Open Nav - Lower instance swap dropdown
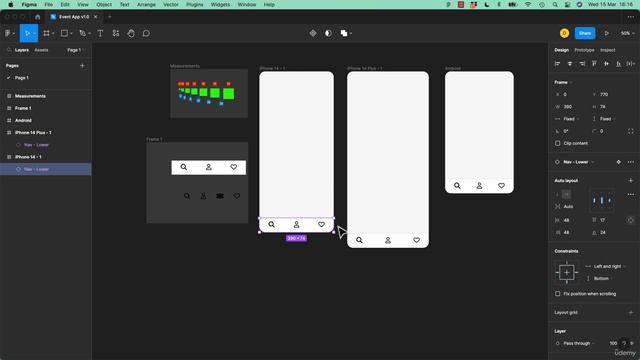Screen dimensions: 640x360 click(x=578, y=162)
